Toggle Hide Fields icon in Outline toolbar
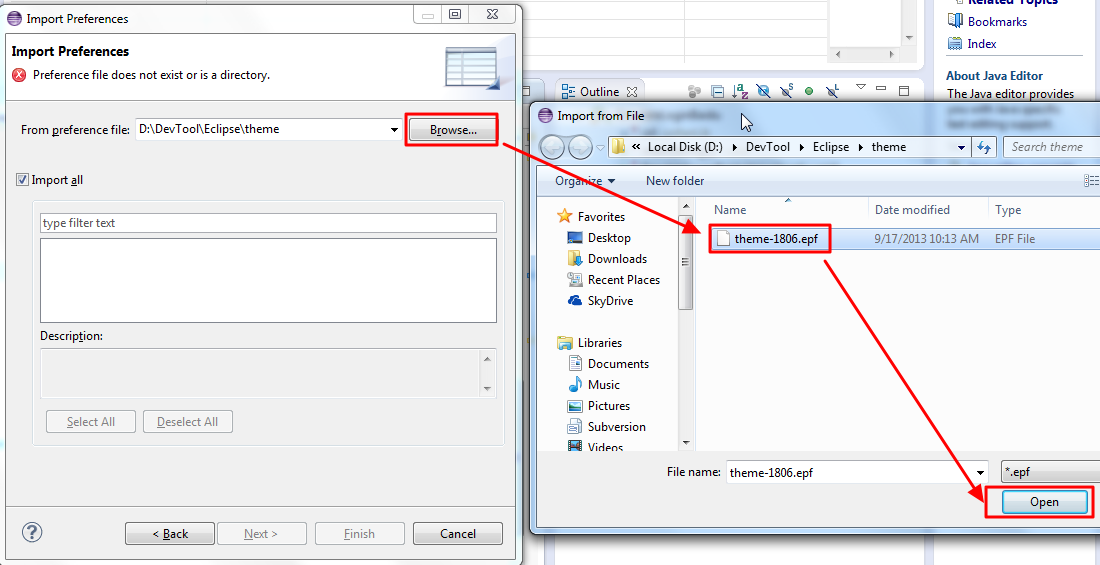Viewport: 1100px width, 565px height. click(x=764, y=91)
